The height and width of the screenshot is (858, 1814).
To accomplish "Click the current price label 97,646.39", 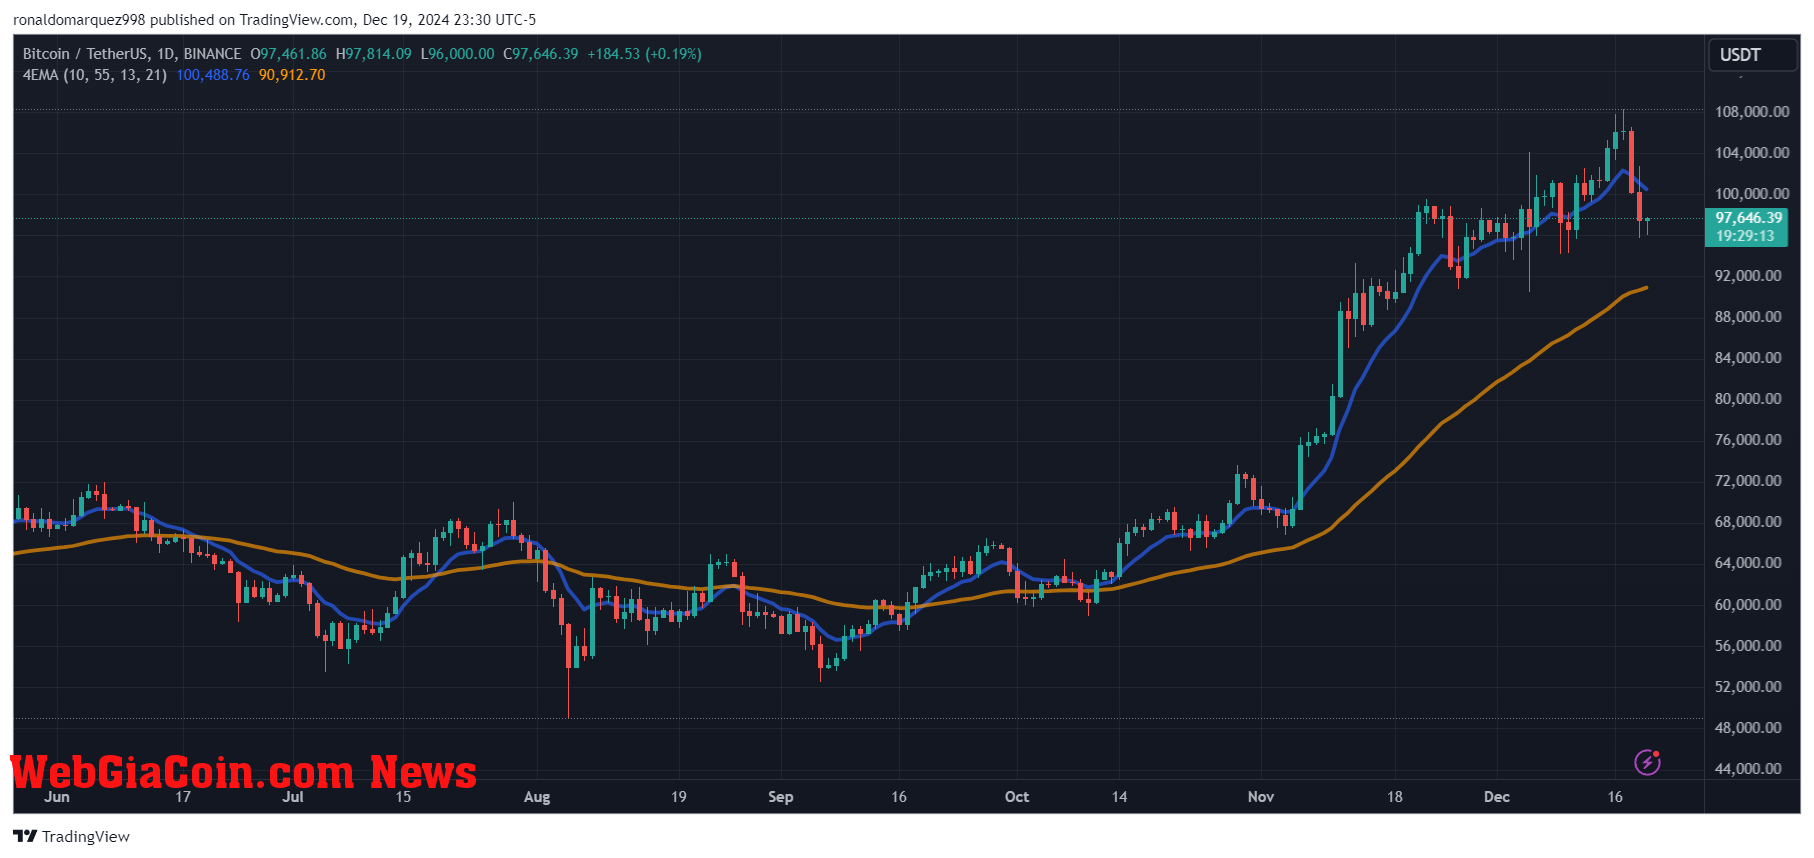I will tap(1749, 218).
